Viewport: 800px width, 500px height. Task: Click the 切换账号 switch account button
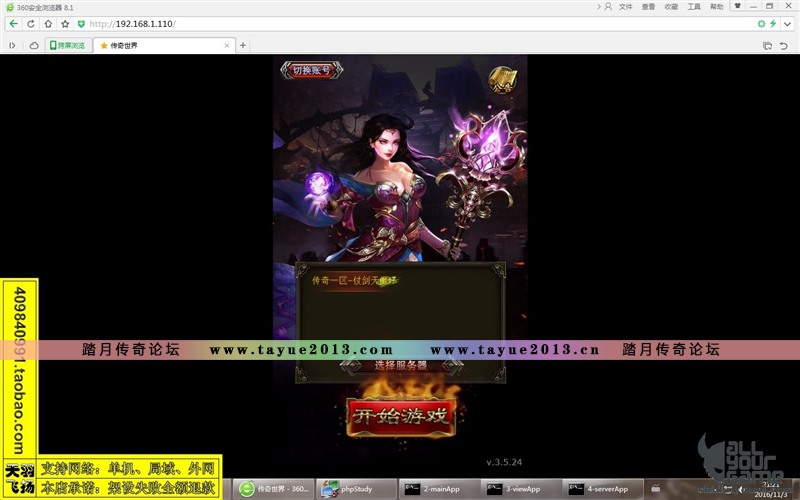310,70
